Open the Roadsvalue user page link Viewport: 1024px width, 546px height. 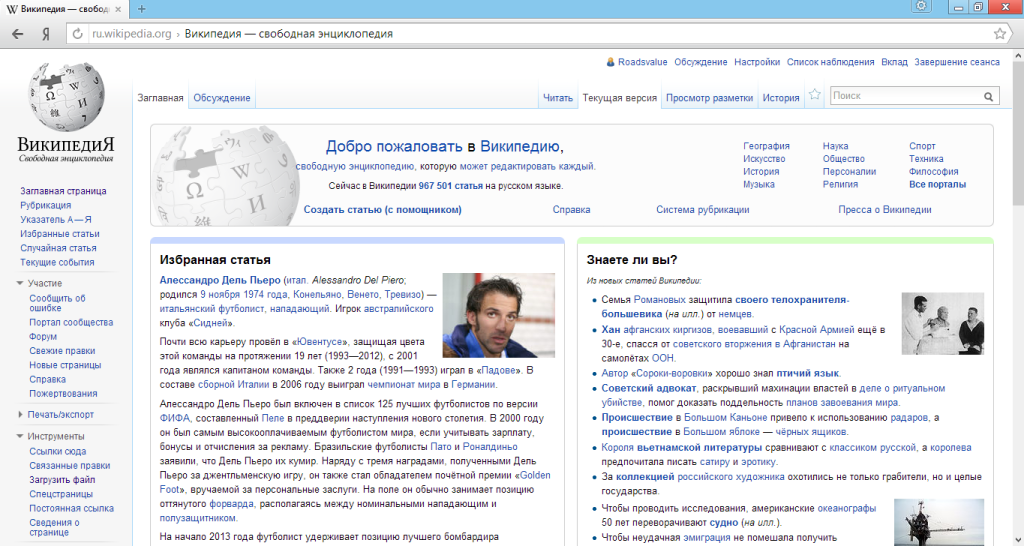(643, 62)
